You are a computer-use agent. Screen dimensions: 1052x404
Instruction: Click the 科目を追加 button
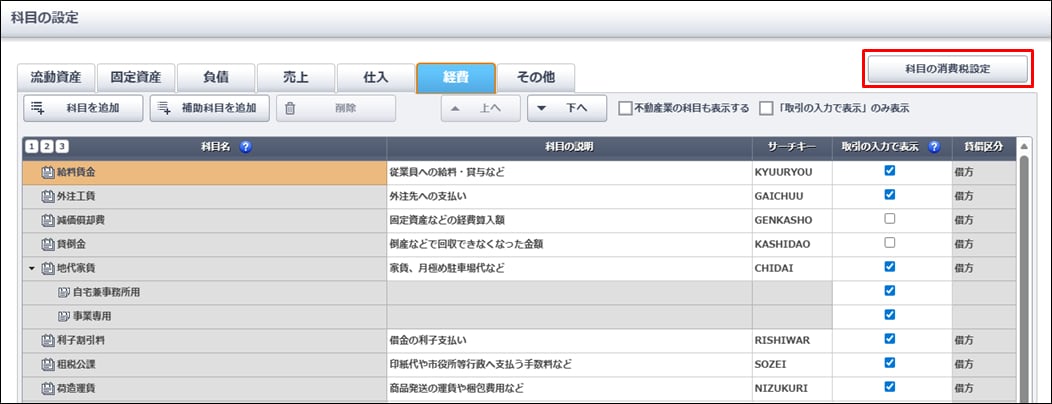(83, 108)
